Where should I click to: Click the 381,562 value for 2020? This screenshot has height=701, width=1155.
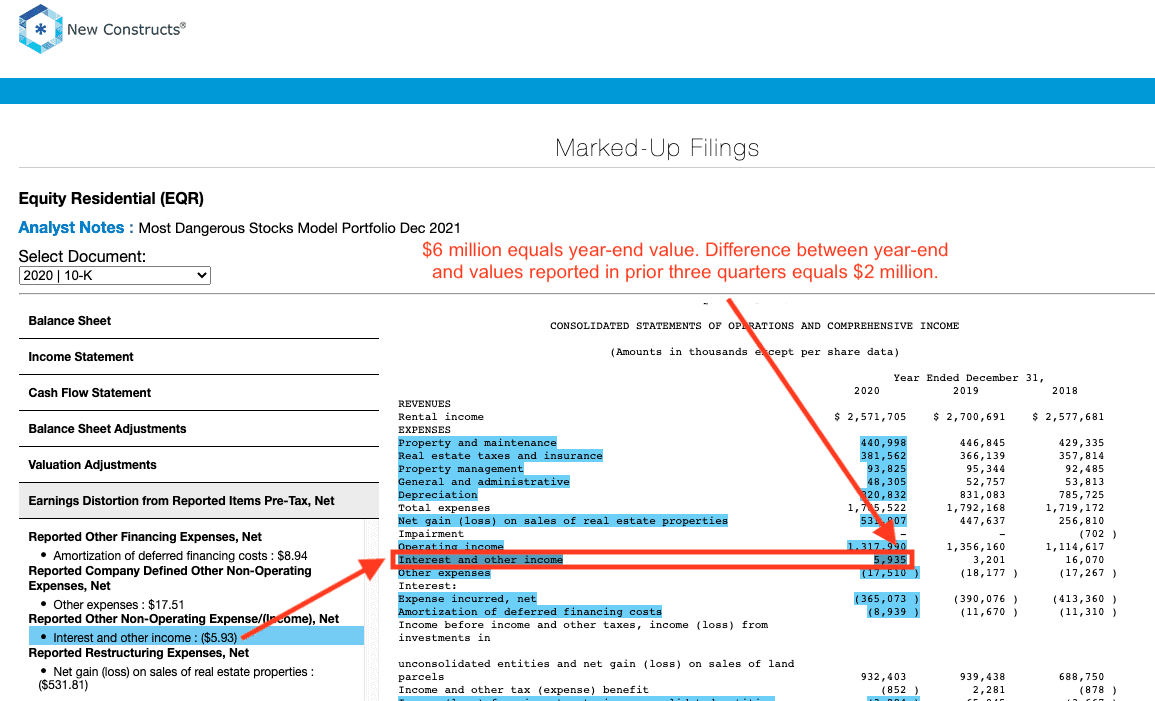(883, 456)
